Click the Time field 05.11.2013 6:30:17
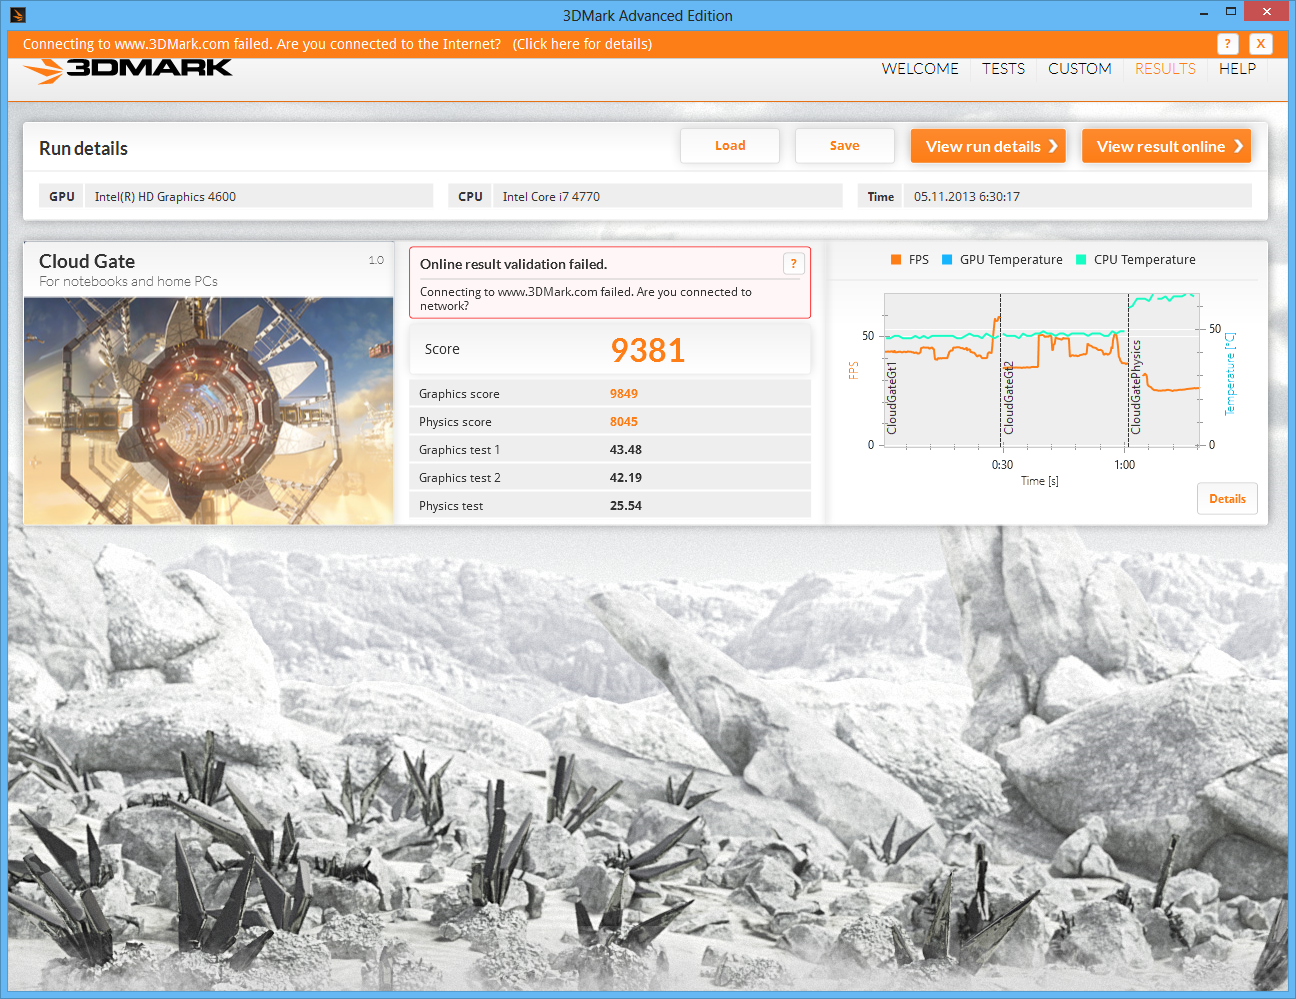Screen dimensions: 1296x999 1078,196
